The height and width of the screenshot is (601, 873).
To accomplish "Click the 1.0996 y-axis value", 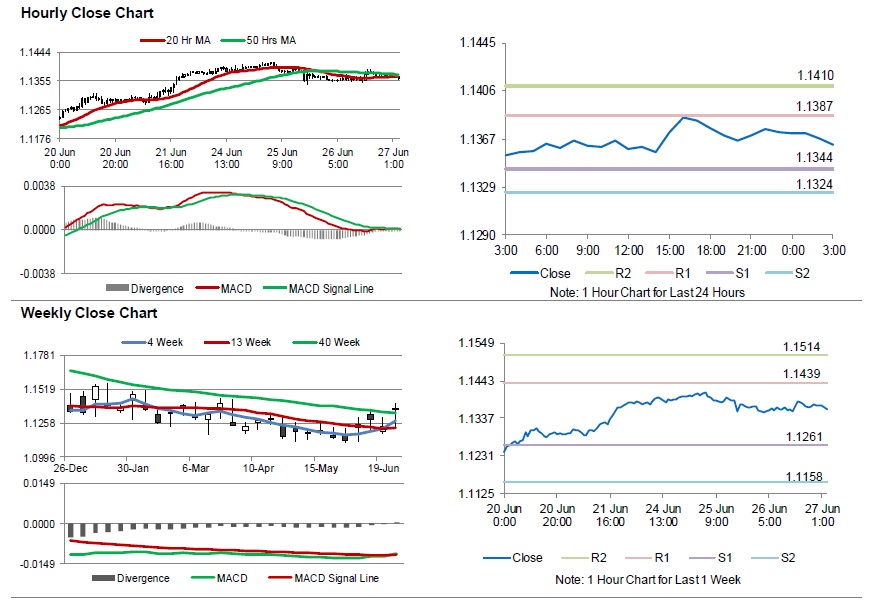I will [40, 458].
